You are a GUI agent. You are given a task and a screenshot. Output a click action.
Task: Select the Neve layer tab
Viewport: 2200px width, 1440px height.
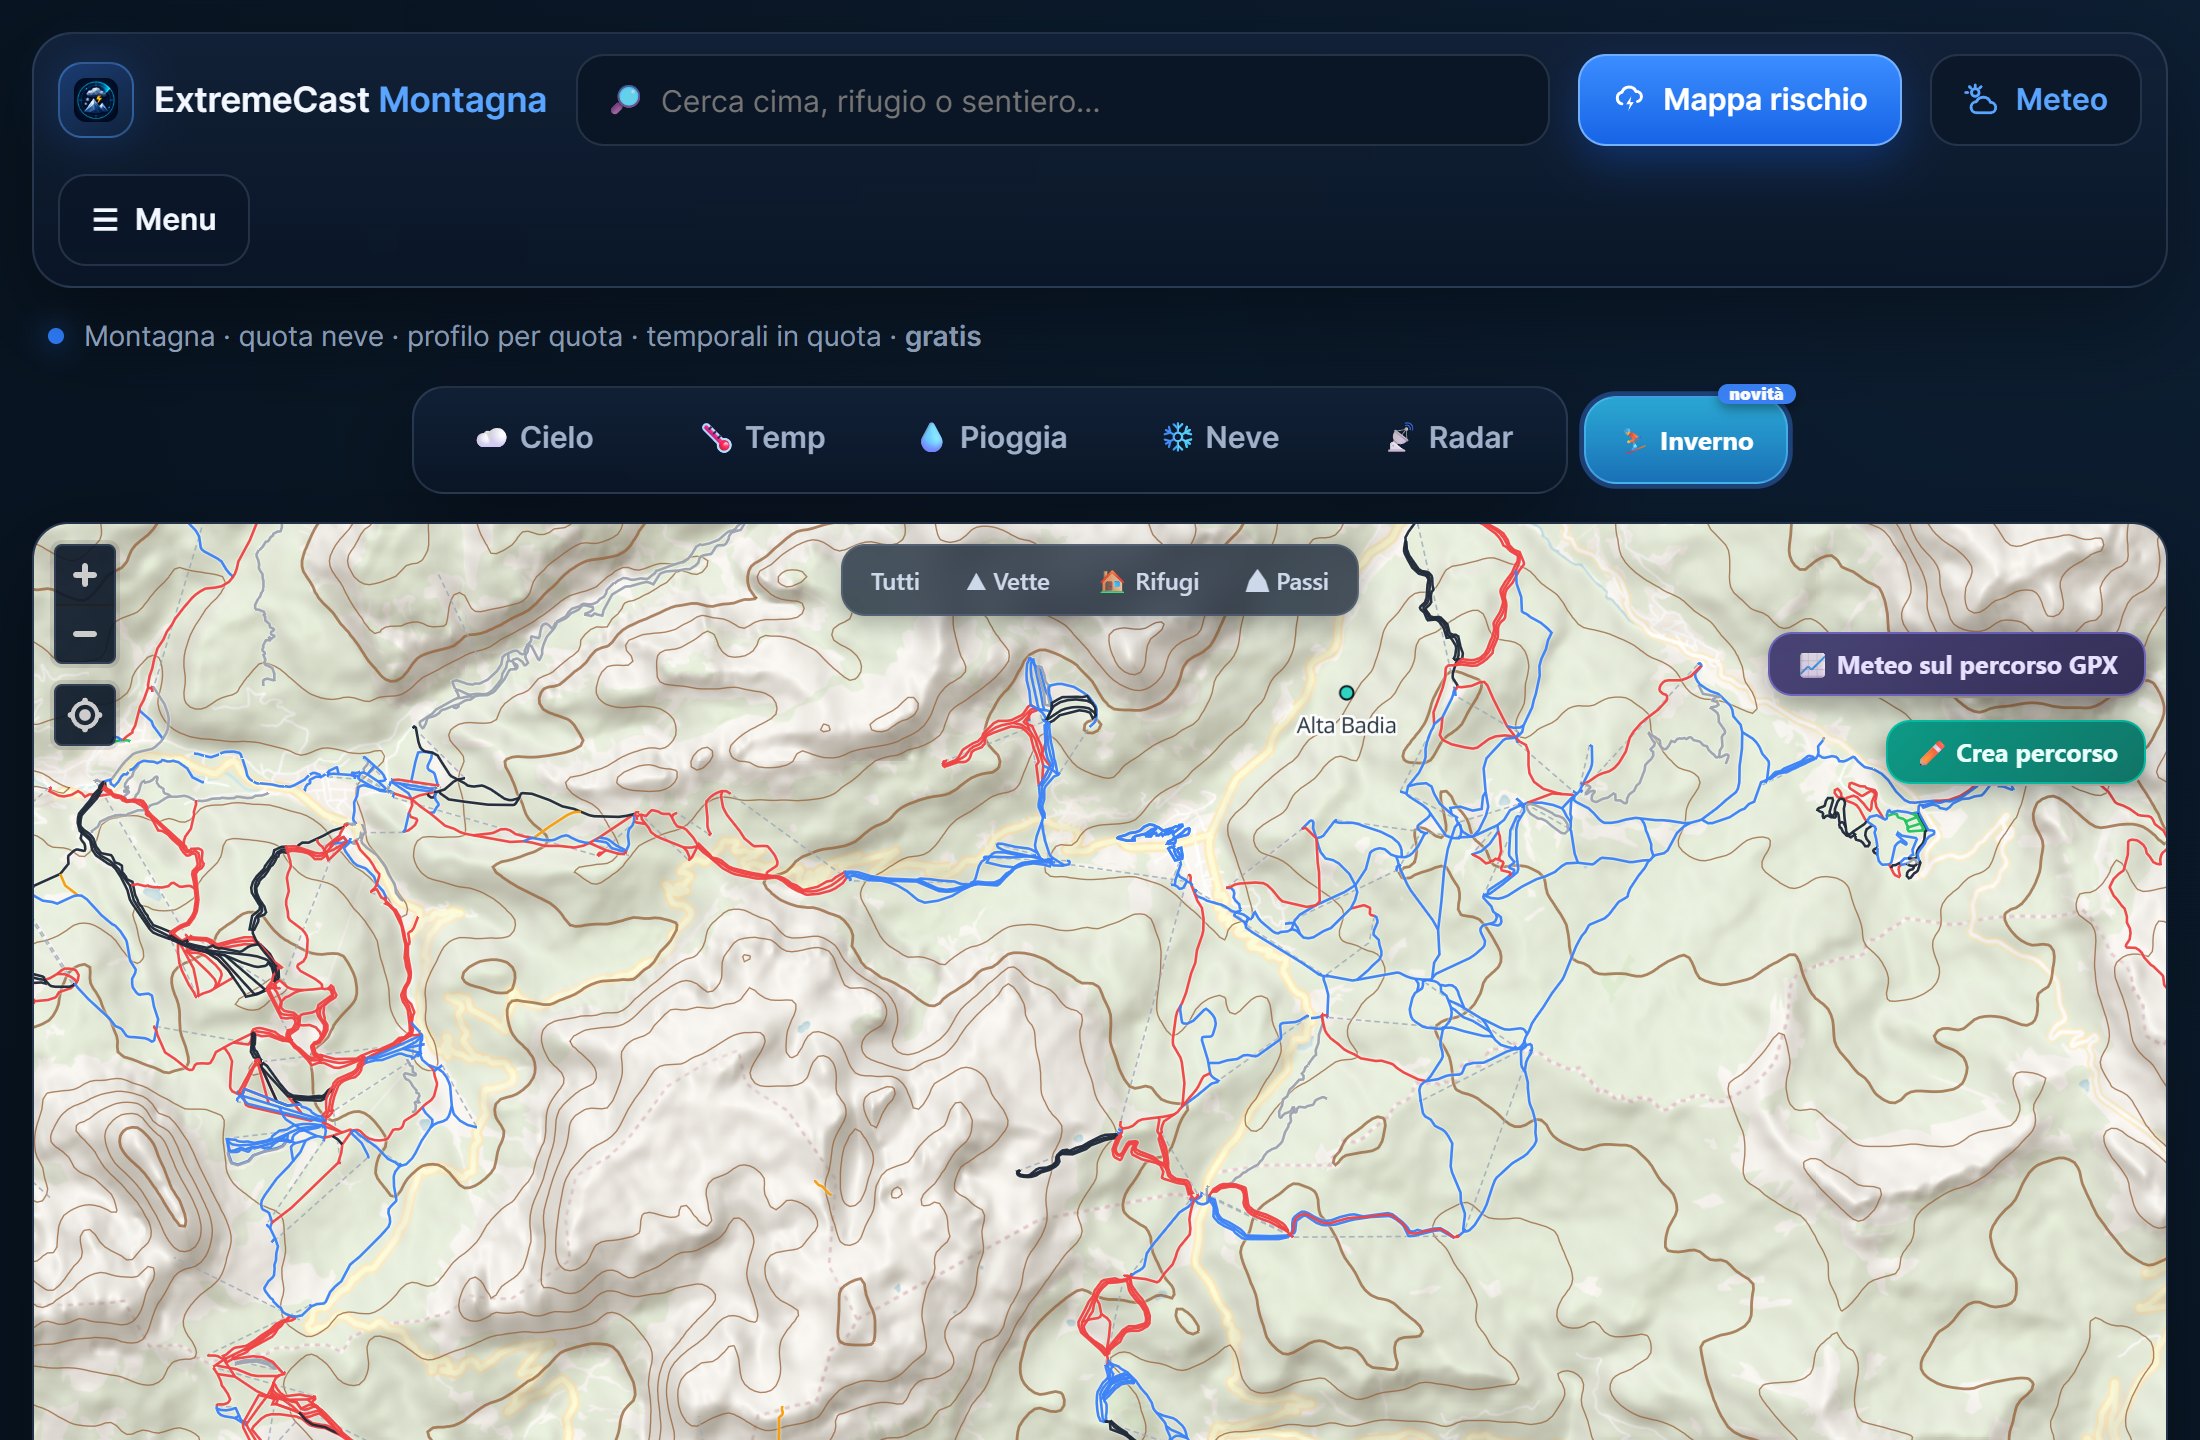tap(1221, 438)
